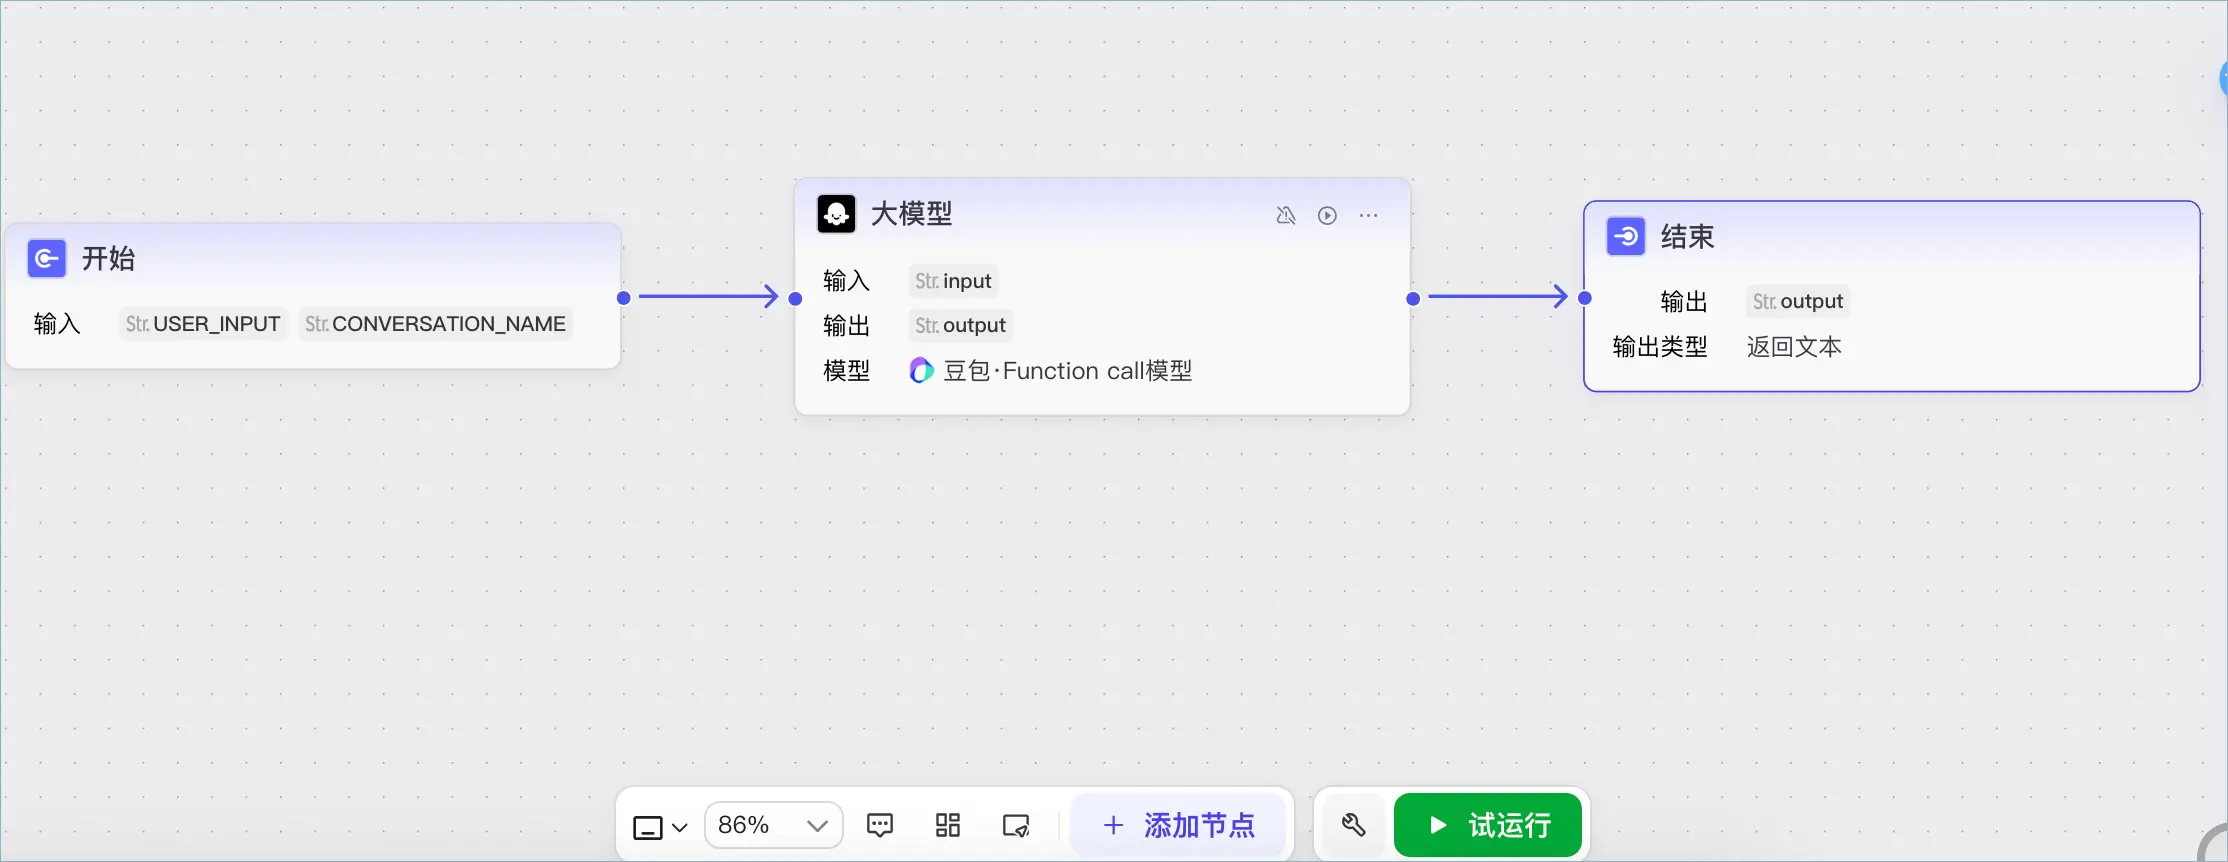Click the 结束 node input port
This screenshot has width=2228, height=862.
tap(1585, 298)
